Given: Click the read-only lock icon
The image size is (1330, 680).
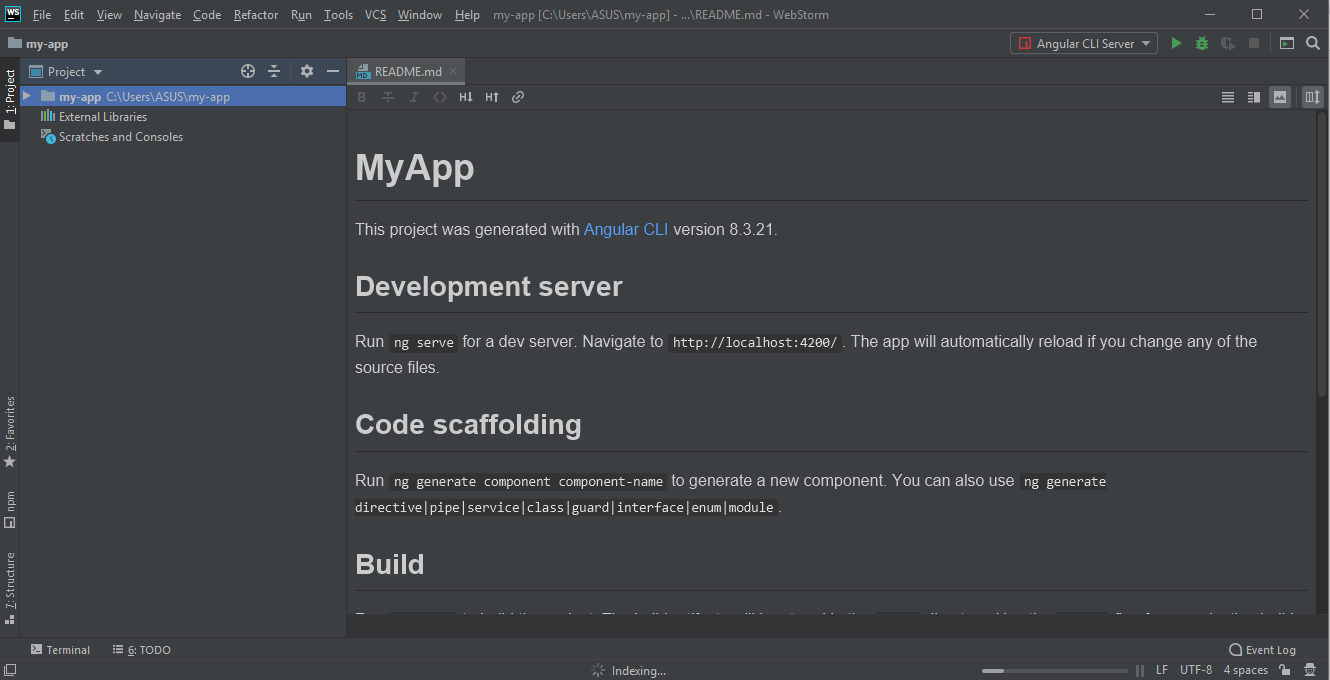Looking at the screenshot, I should click(x=1284, y=670).
